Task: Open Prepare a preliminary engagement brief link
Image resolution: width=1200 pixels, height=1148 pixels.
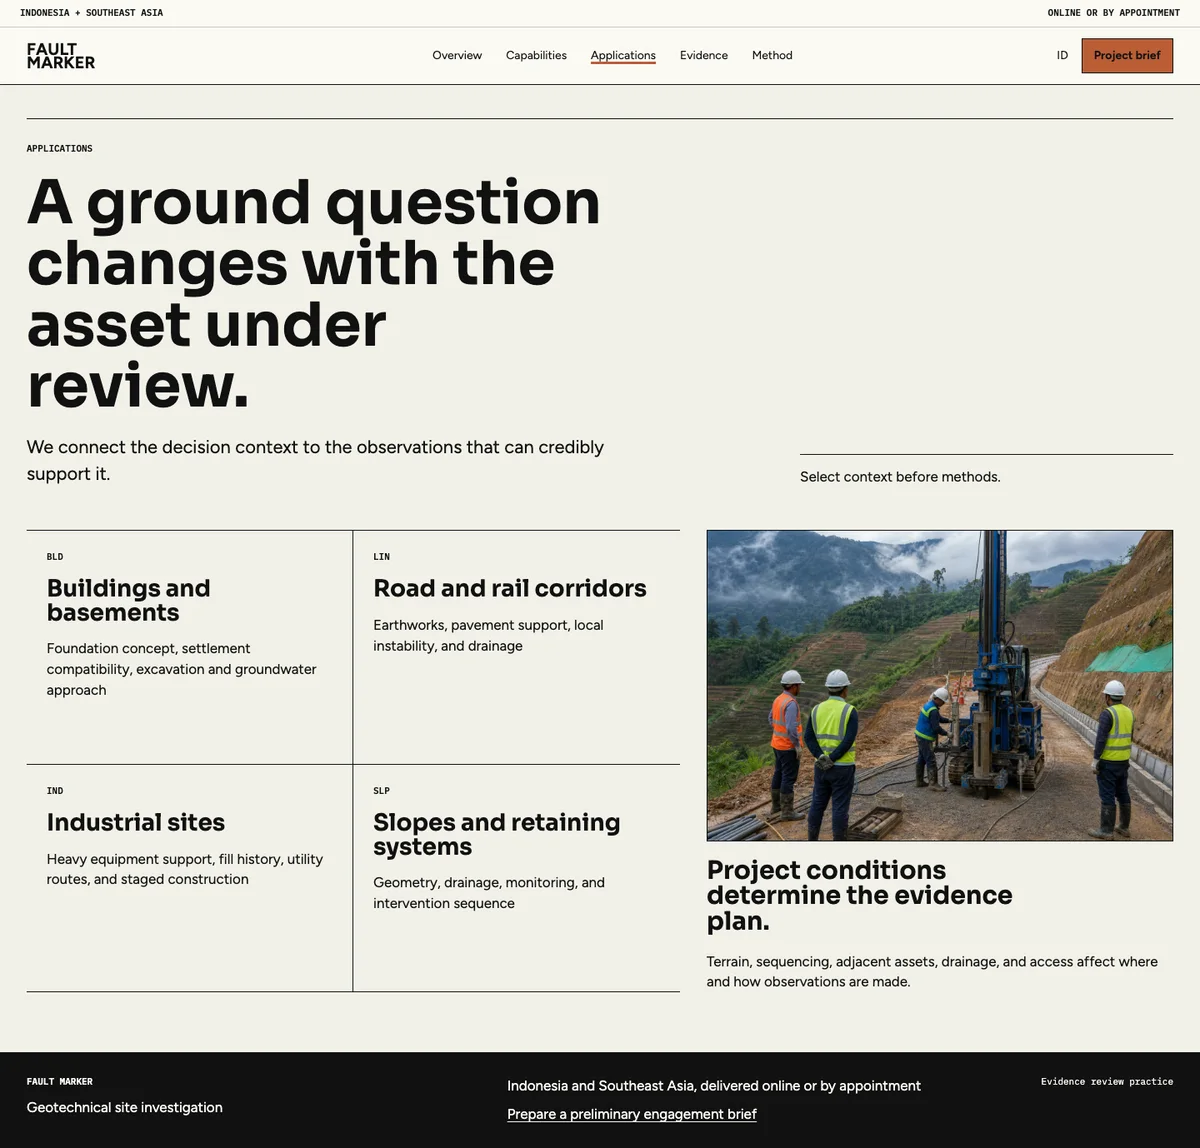Action: tap(632, 1114)
